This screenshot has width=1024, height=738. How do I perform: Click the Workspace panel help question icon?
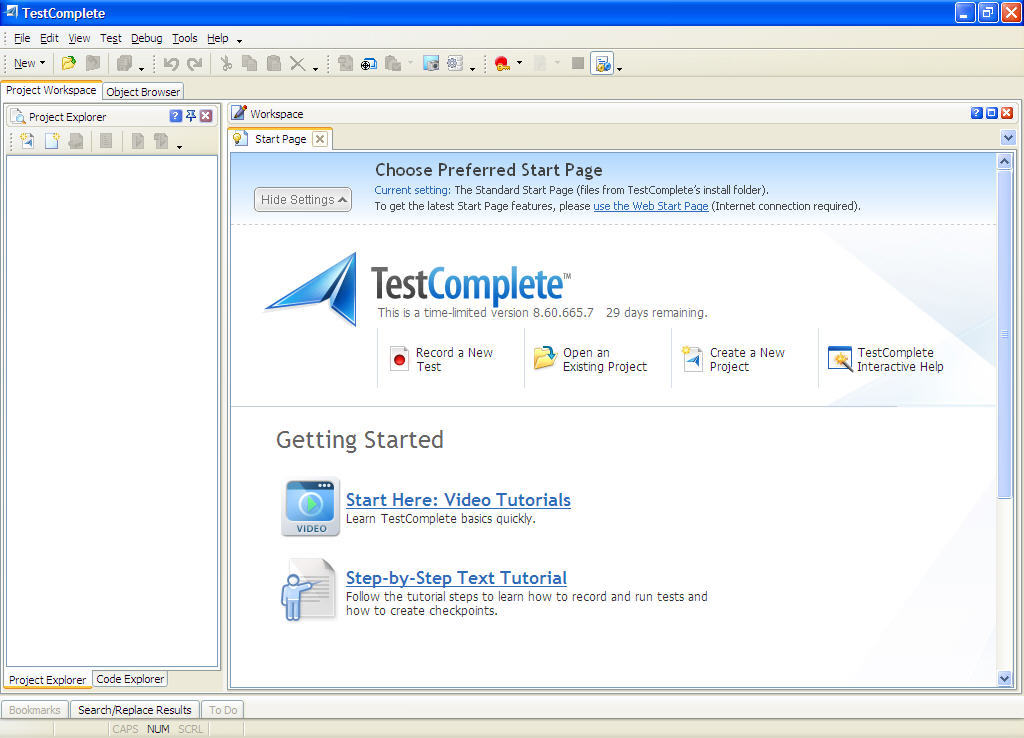click(x=976, y=113)
